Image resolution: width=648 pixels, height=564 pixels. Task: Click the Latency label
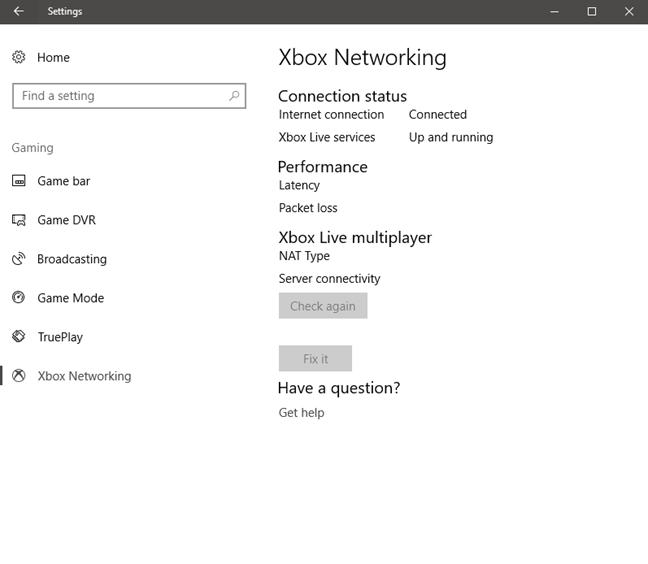299,186
